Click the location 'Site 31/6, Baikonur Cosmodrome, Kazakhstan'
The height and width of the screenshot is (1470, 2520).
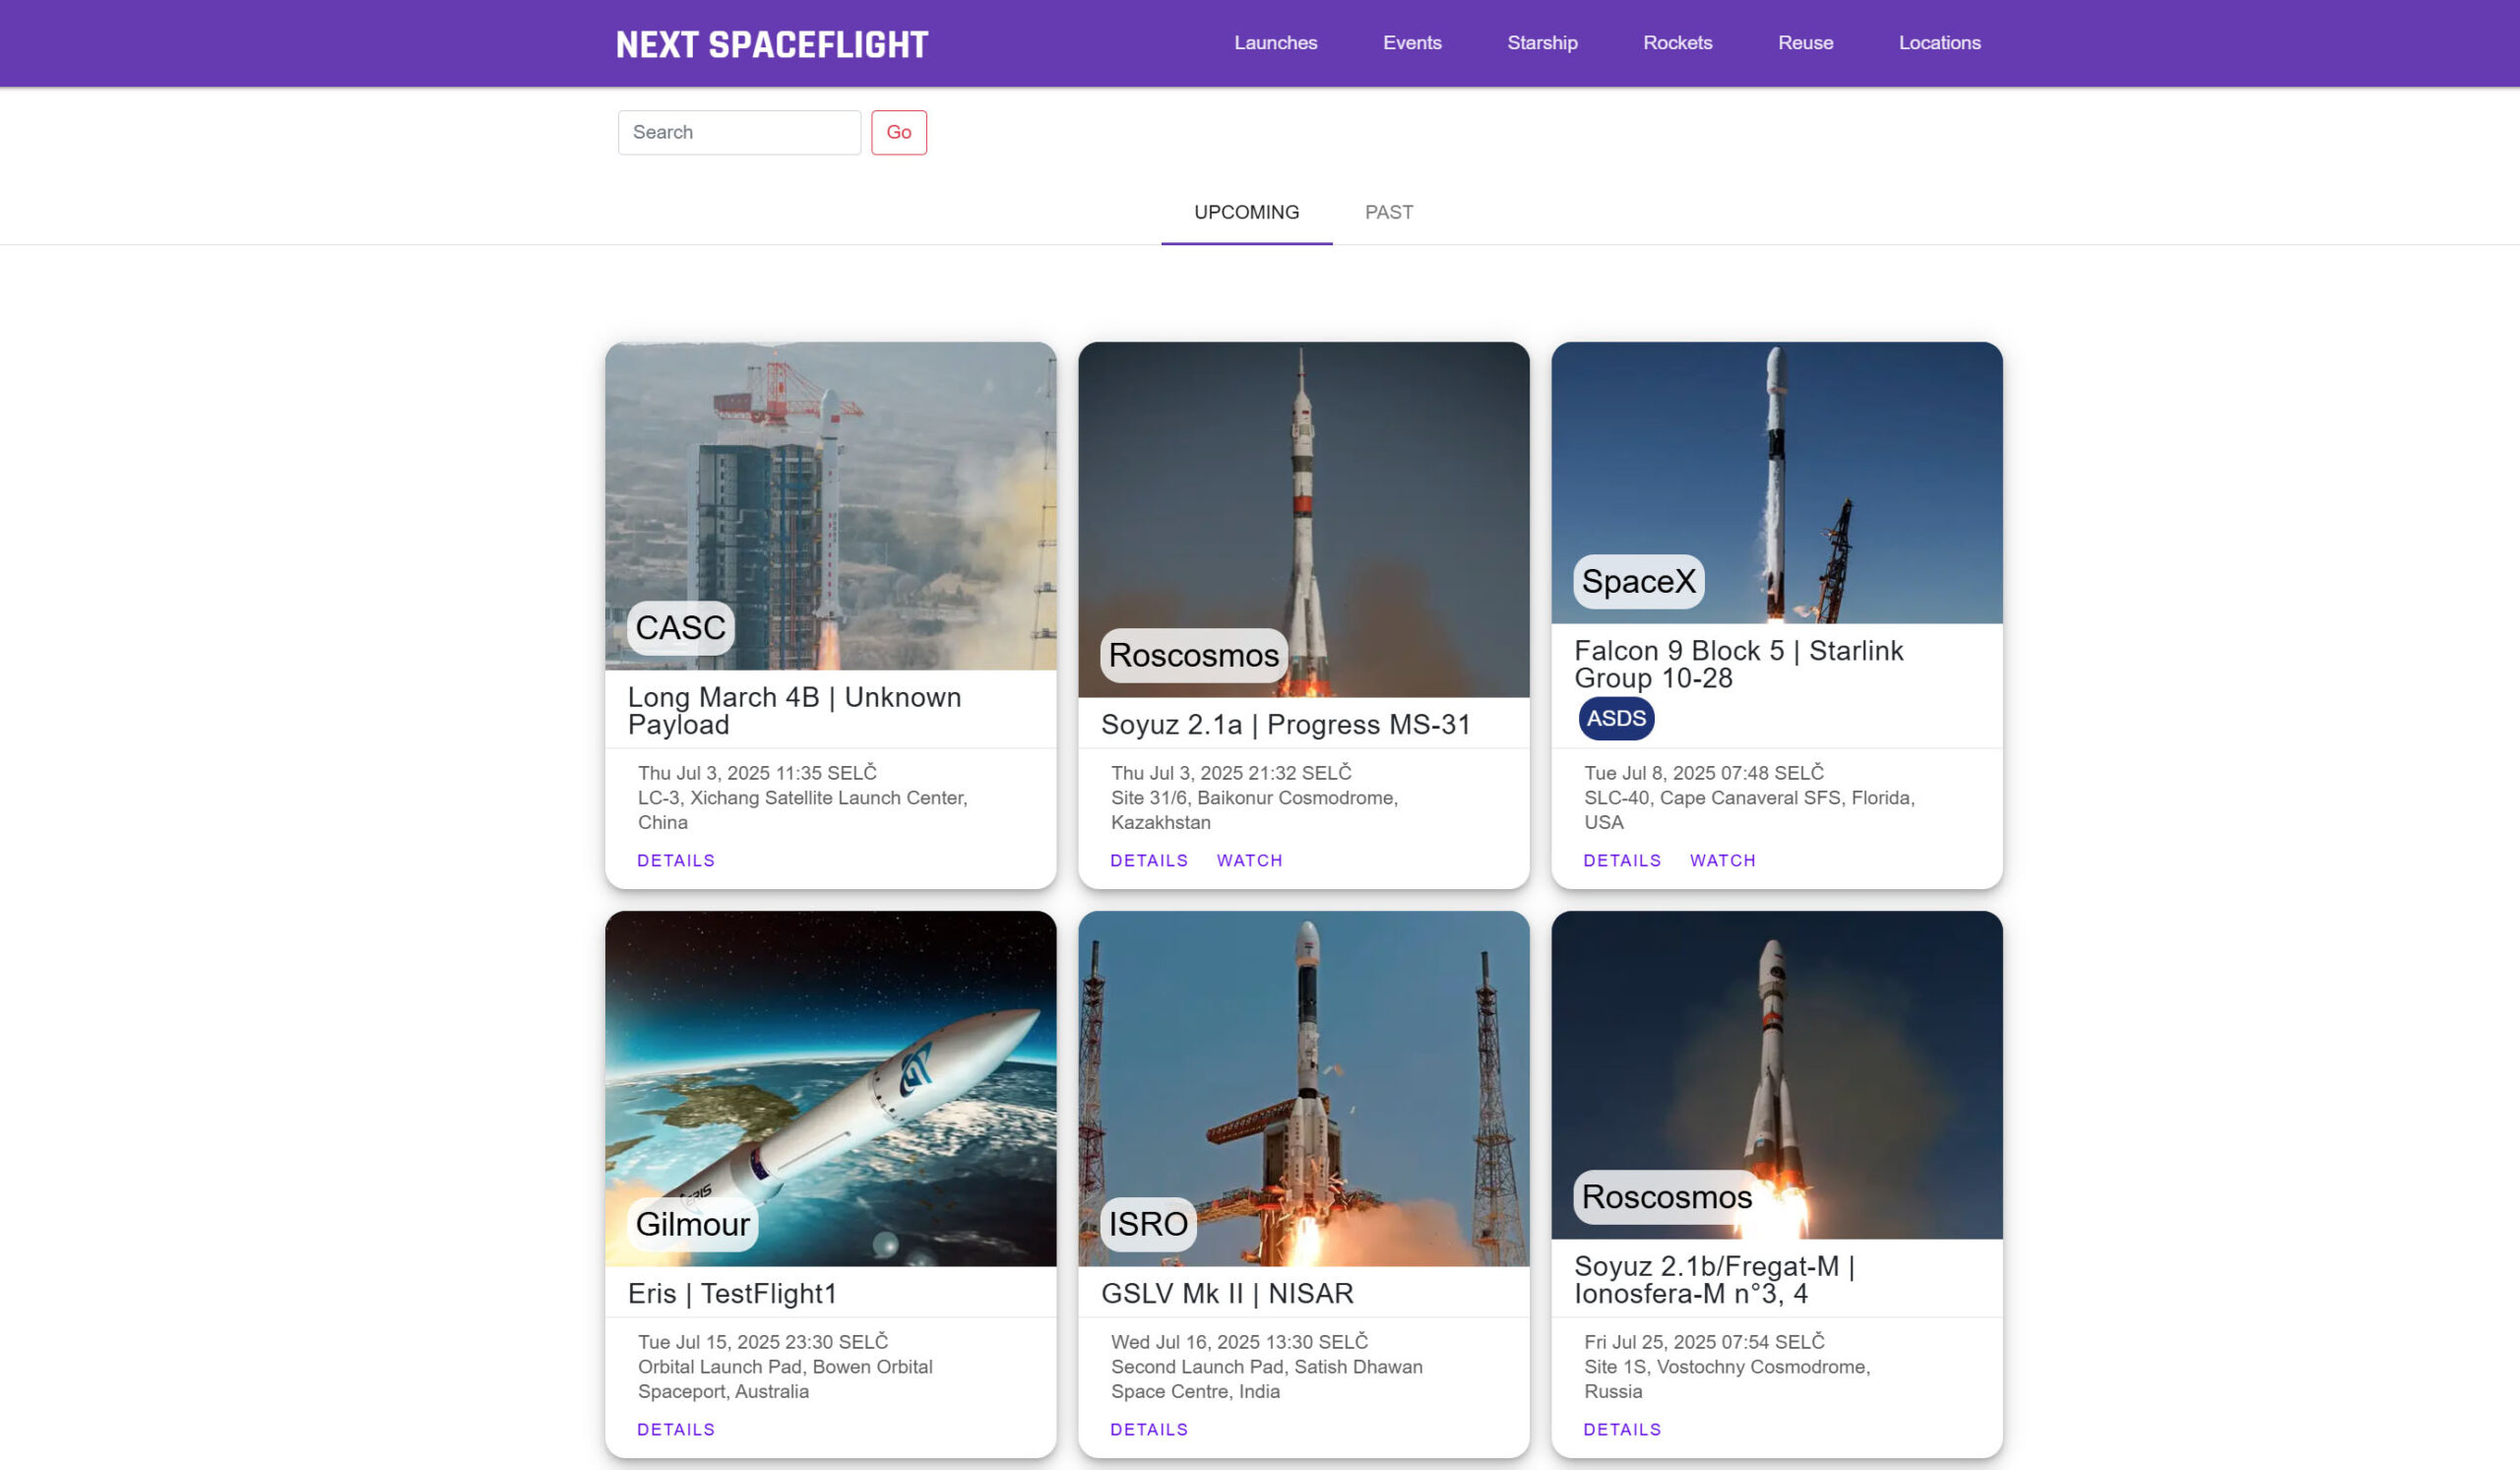point(1254,810)
